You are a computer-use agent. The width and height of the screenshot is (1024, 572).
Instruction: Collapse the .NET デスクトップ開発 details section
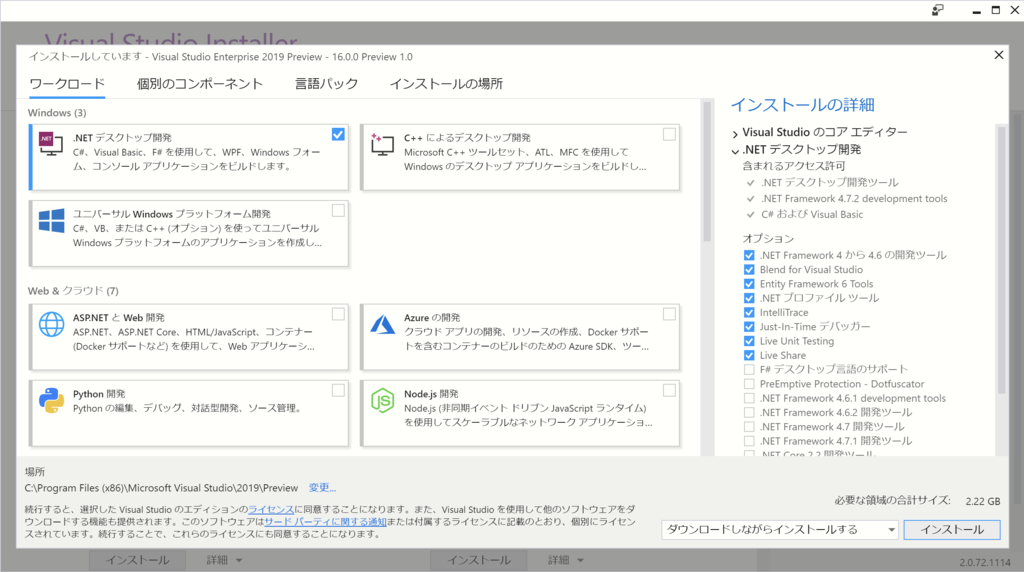735,151
